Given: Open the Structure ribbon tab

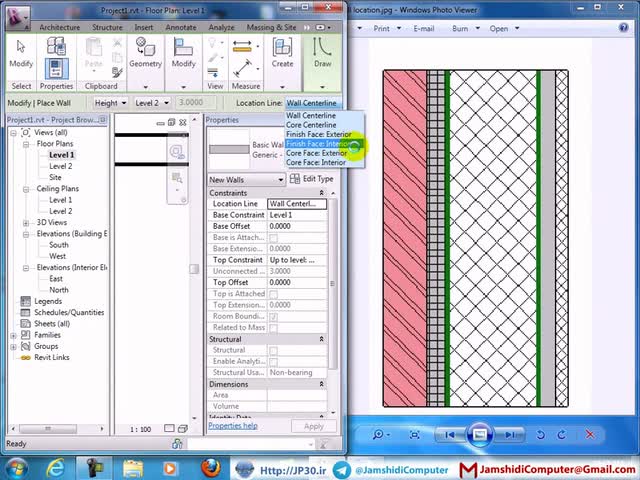Looking at the screenshot, I should coord(107,27).
